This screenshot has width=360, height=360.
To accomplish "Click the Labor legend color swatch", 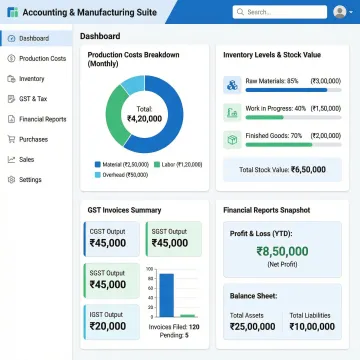I will click(157, 165).
